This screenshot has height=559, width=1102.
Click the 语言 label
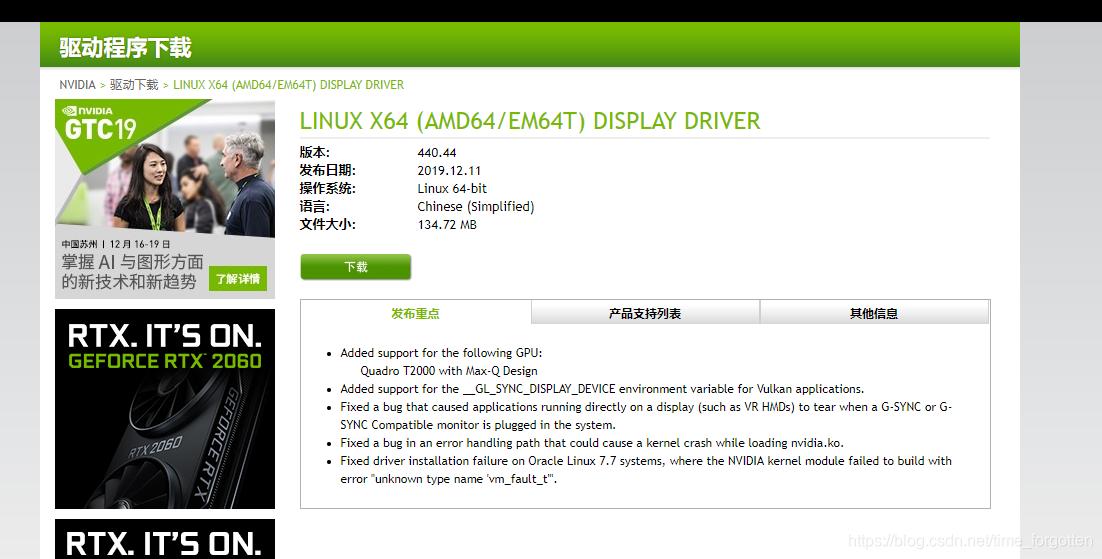tap(314, 207)
